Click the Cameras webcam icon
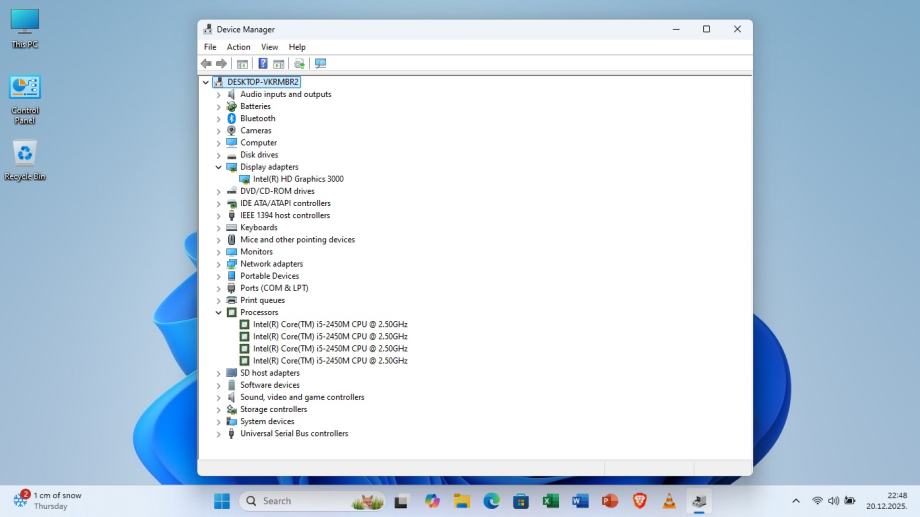Screen dimensions: 920x517 tap(232, 130)
